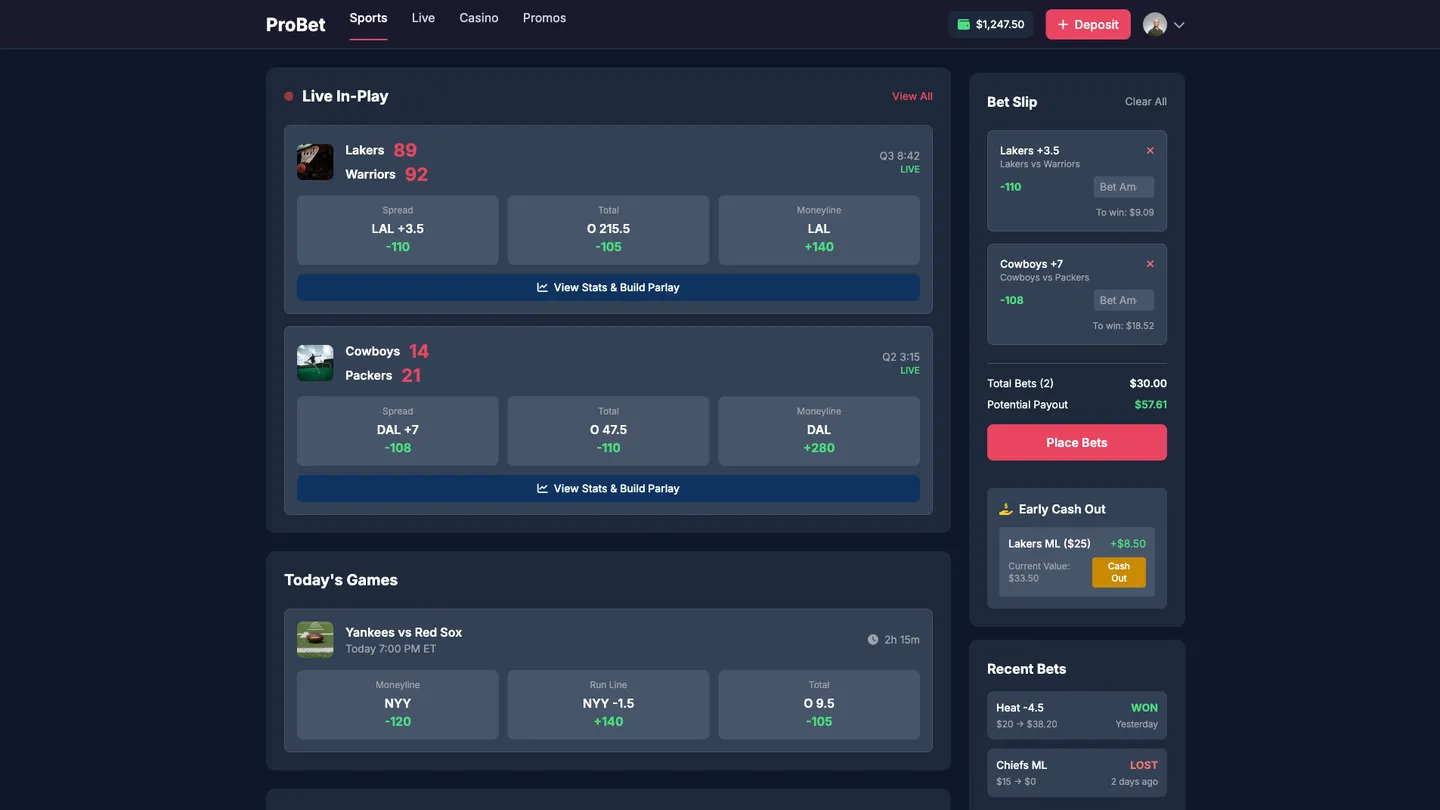
Task: Click the Lakers vs Warriors game thumbnail
Action: pyautogui.click(x=315, y=162)
